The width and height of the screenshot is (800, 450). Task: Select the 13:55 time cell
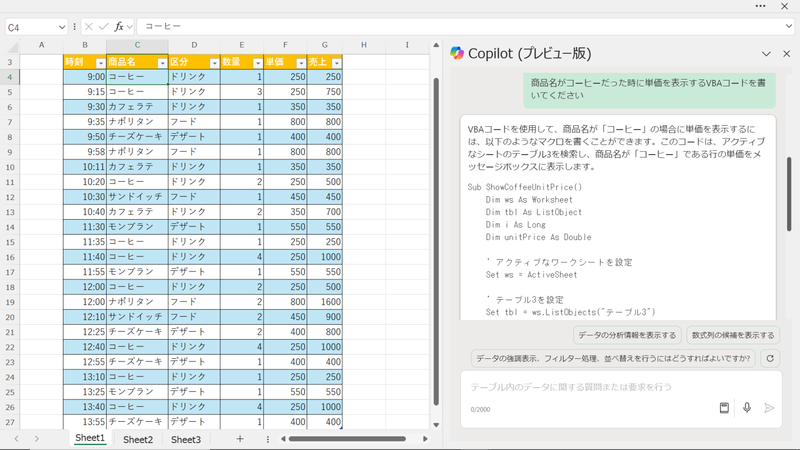click(85, 422)
